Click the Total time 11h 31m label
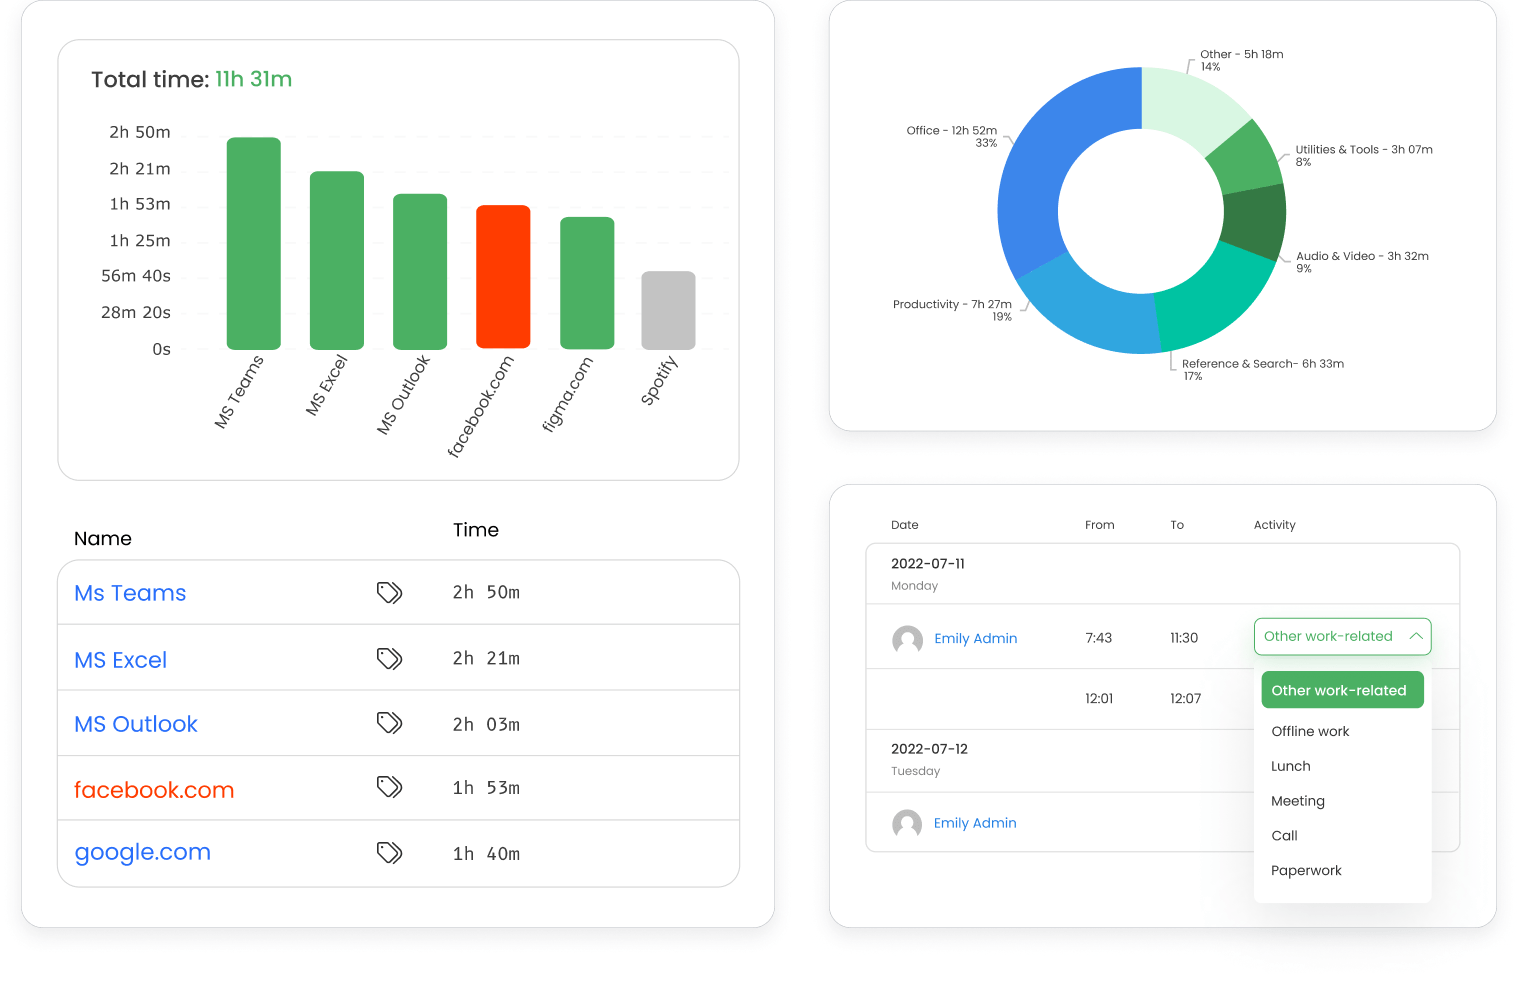The width and height of the screenshot is (1517, 984). (192, 79)
